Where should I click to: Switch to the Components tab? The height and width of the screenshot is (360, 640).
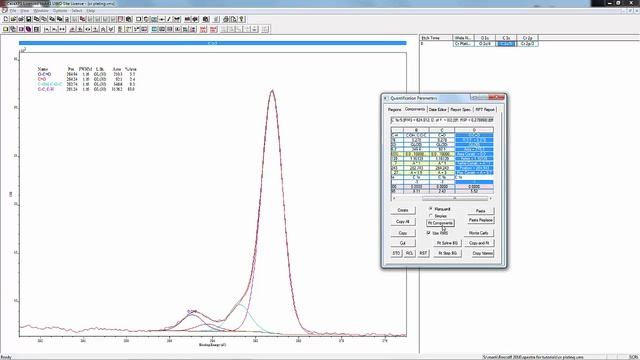[415, 109]
